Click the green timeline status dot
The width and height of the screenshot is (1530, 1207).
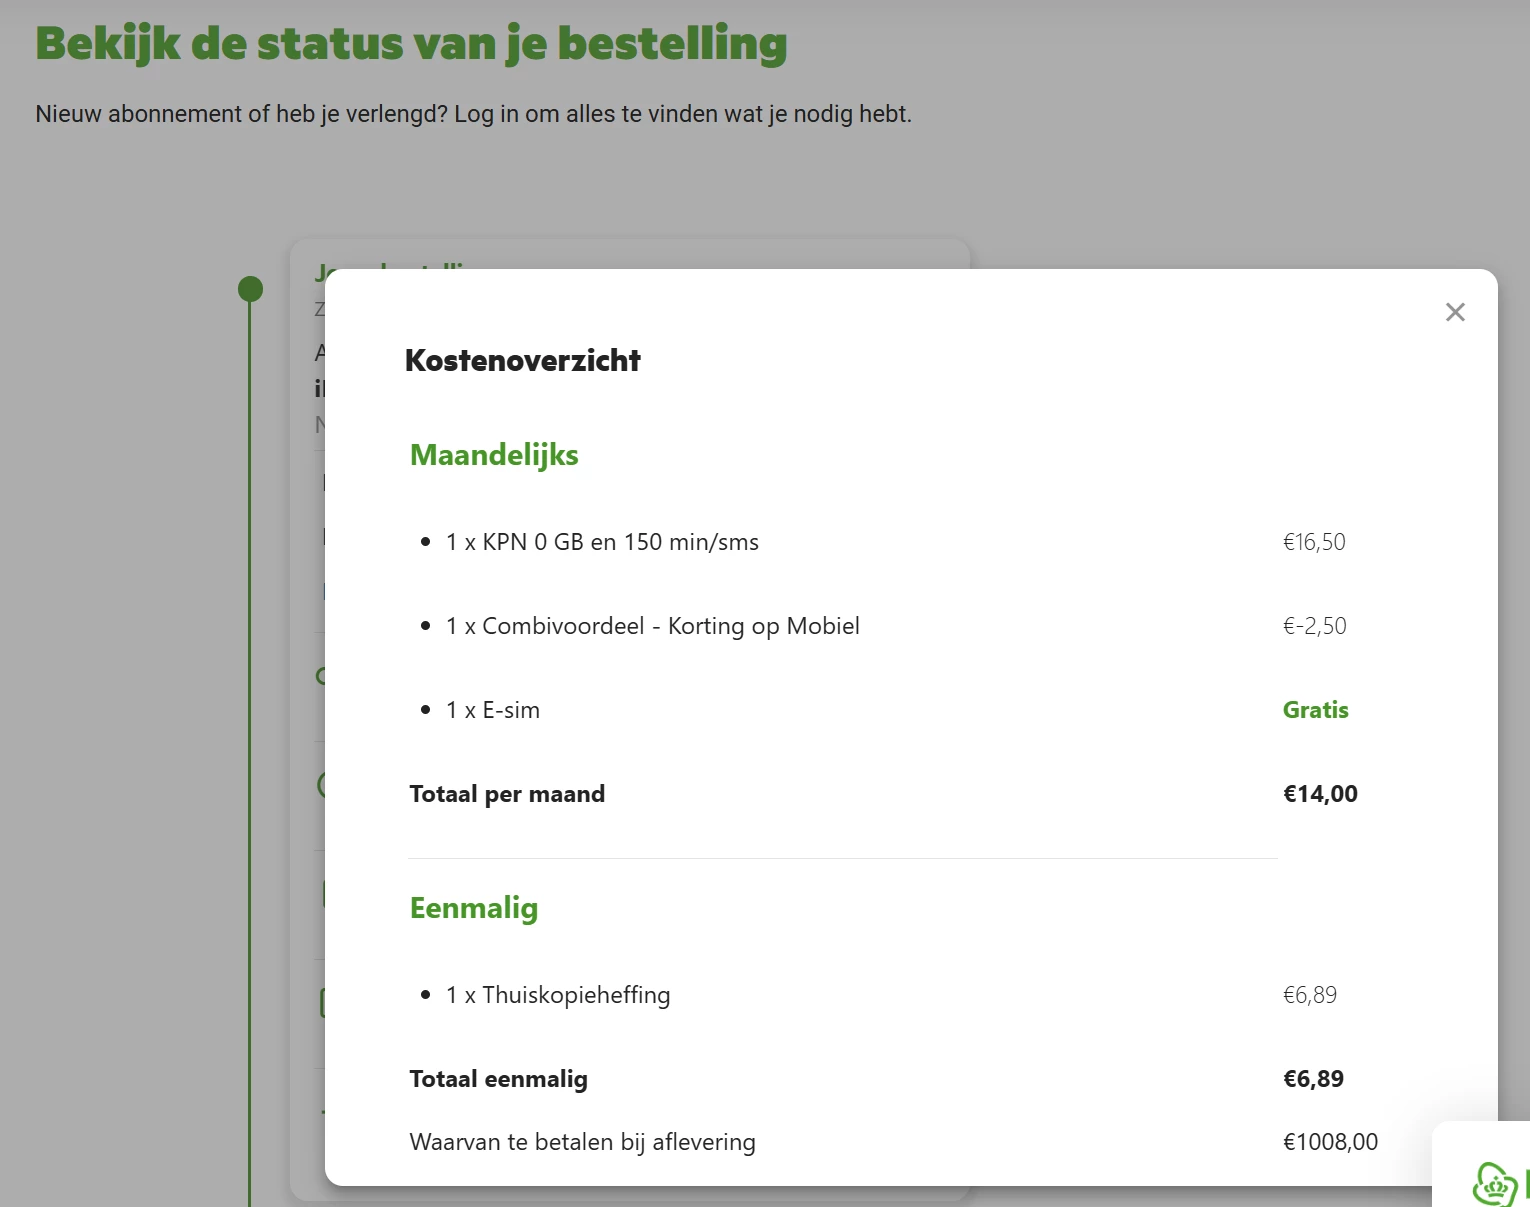250,289
